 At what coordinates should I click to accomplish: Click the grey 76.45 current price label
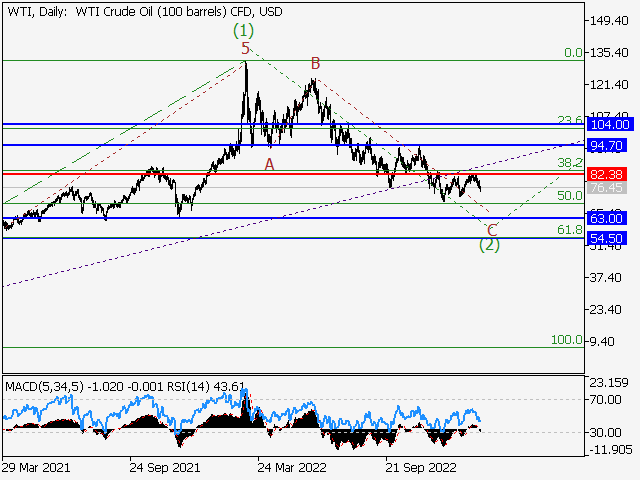click(606, 188)
